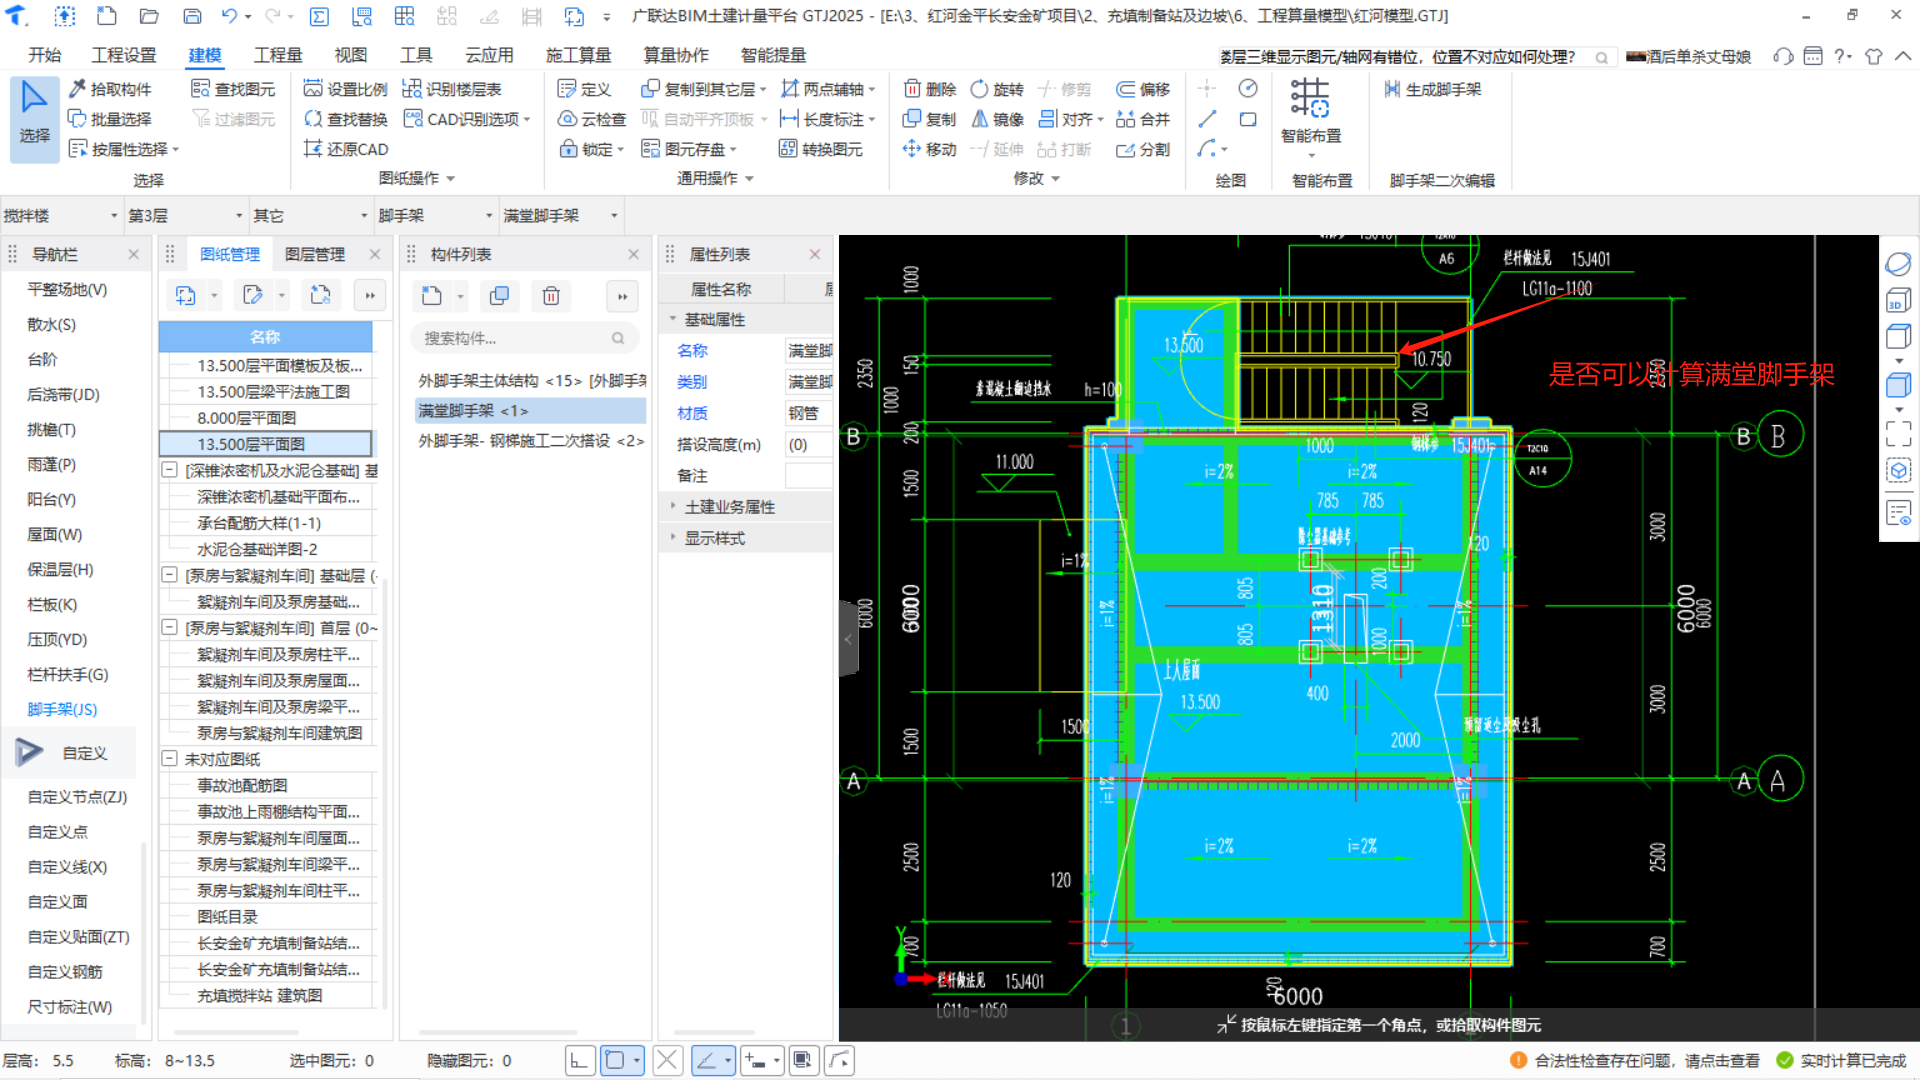Switch to the 3D view icon on the right toolbar
1920x1080 pixels.
[1897, 300]
